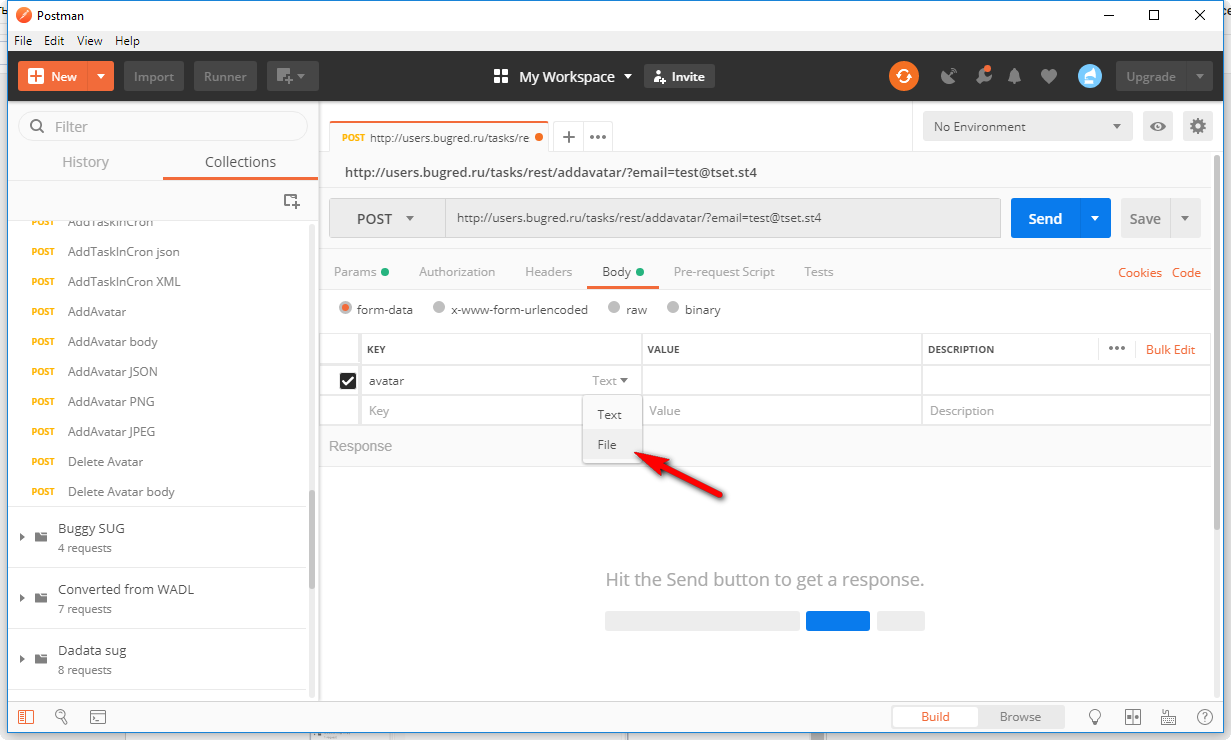Open Bootcamp lightbulb icon
Screen dimensions: 1231x740
tap(1095, 717)
